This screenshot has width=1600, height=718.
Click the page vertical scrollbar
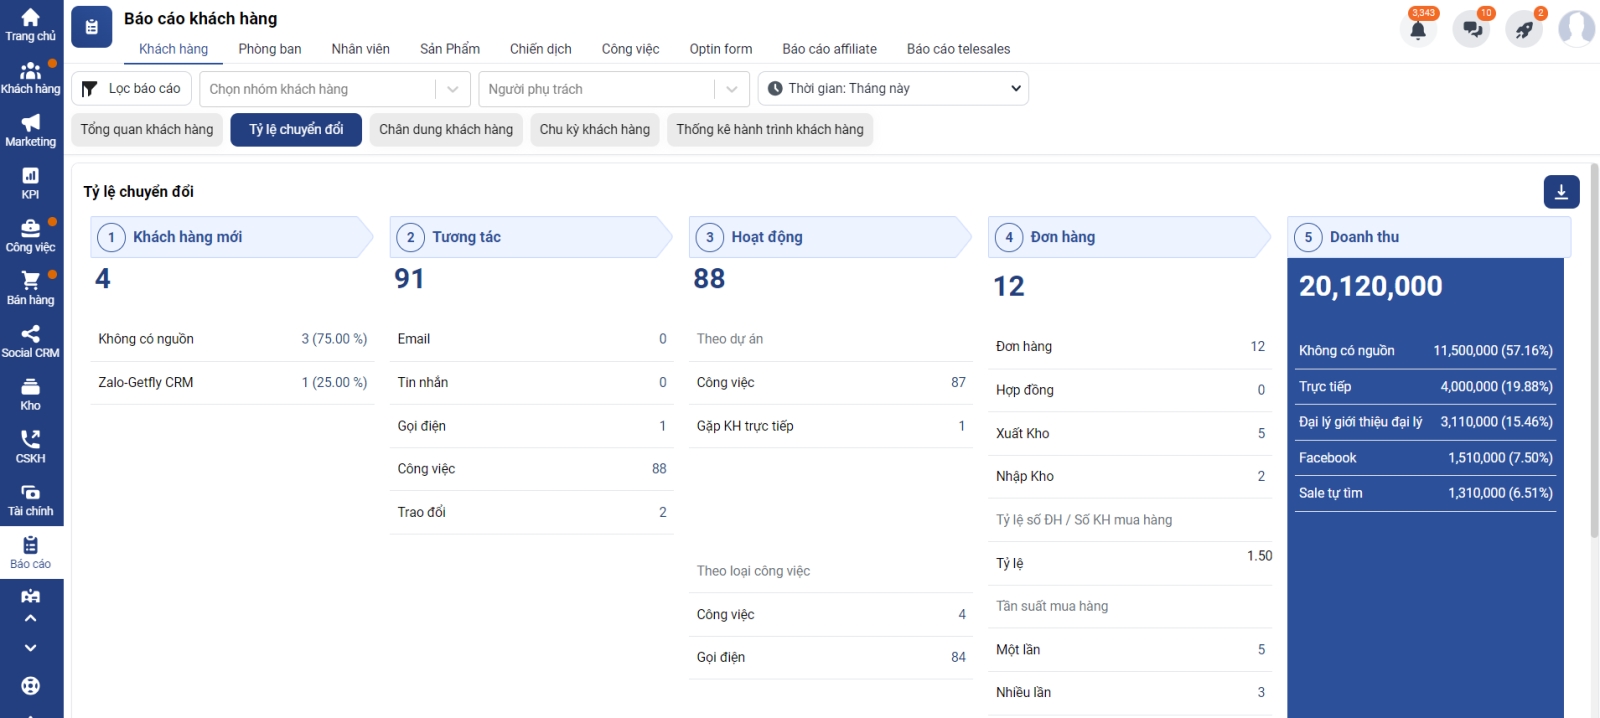[1594, 400]
